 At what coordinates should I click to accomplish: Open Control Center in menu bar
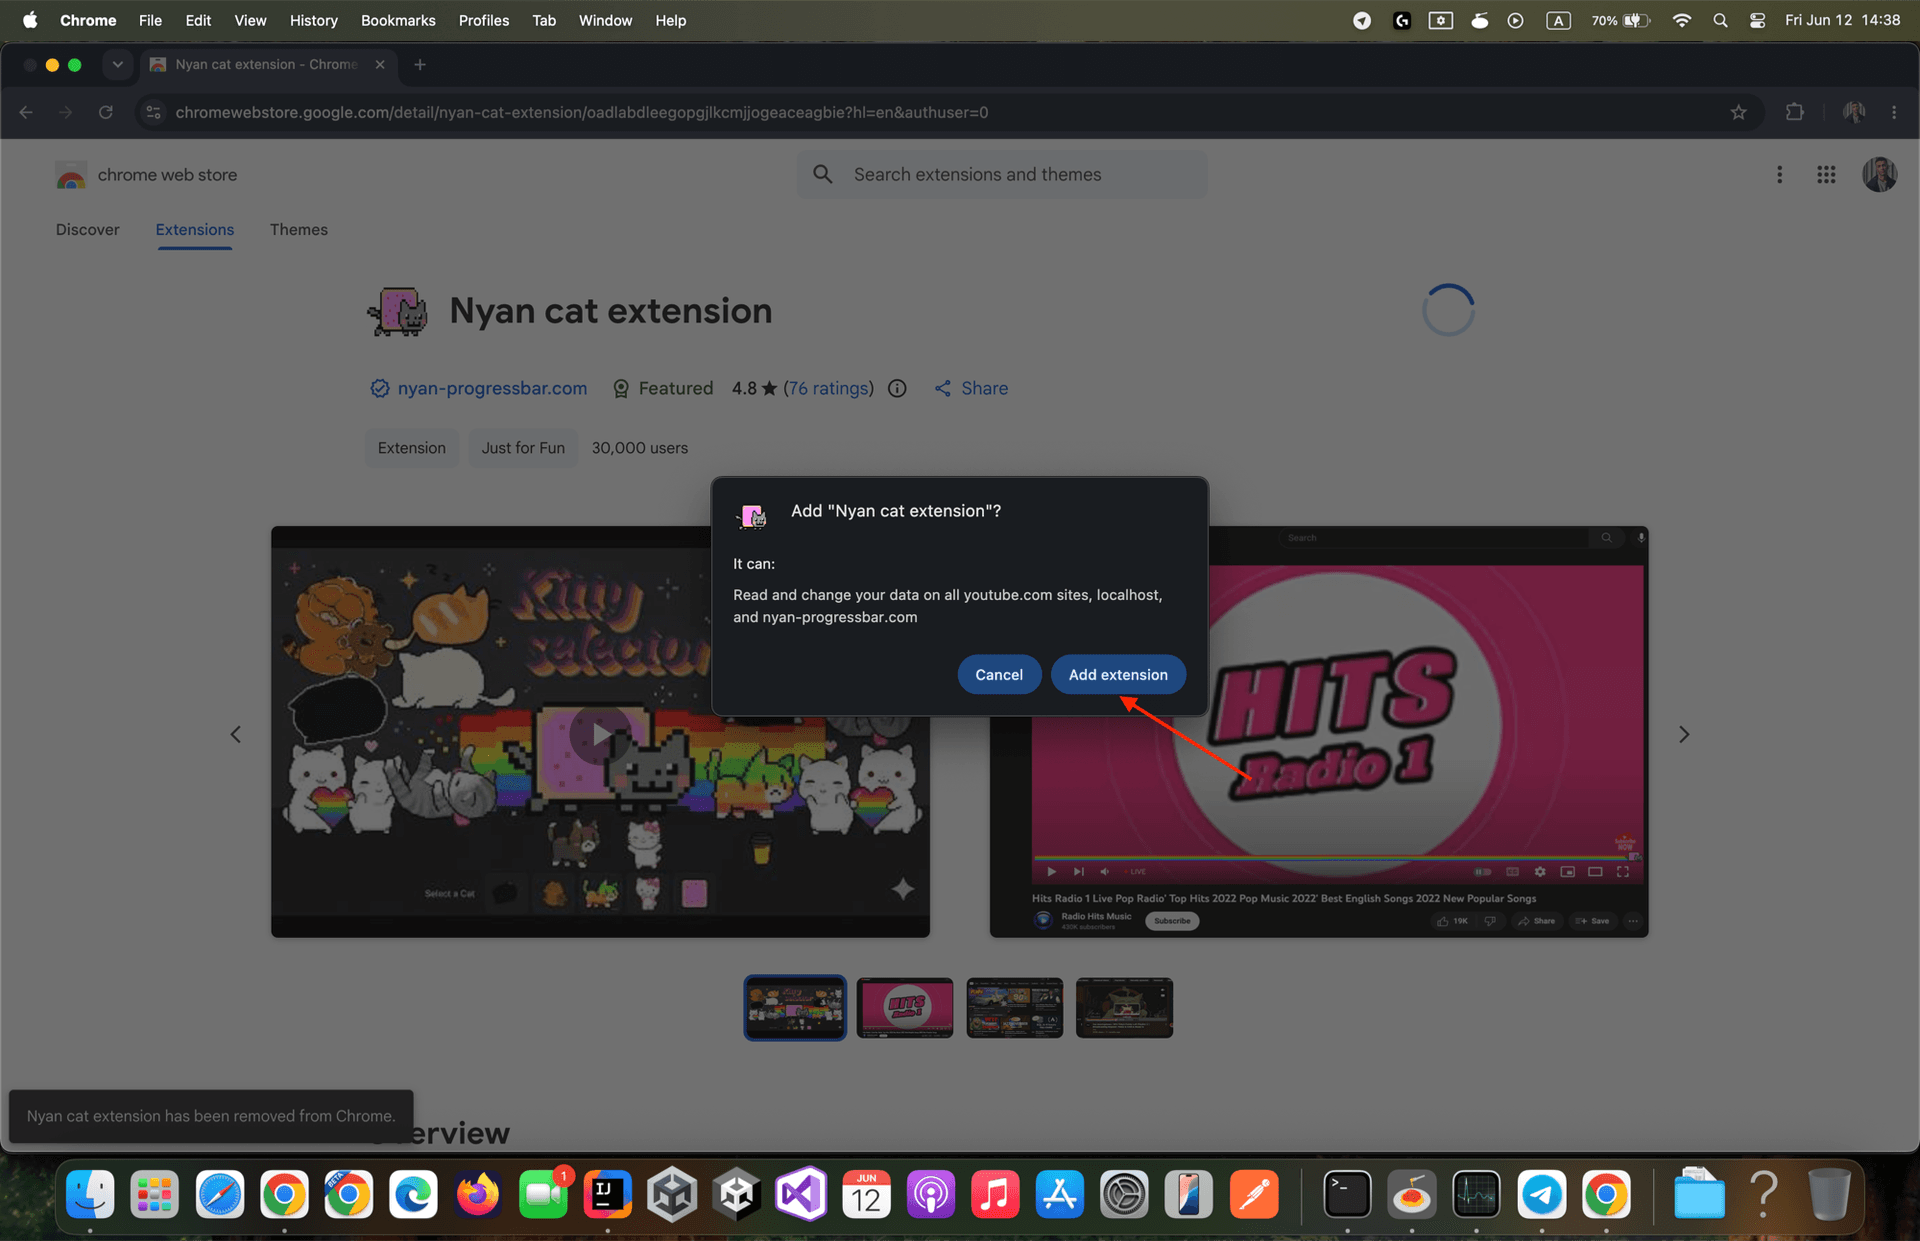(x=1757, y=20)
